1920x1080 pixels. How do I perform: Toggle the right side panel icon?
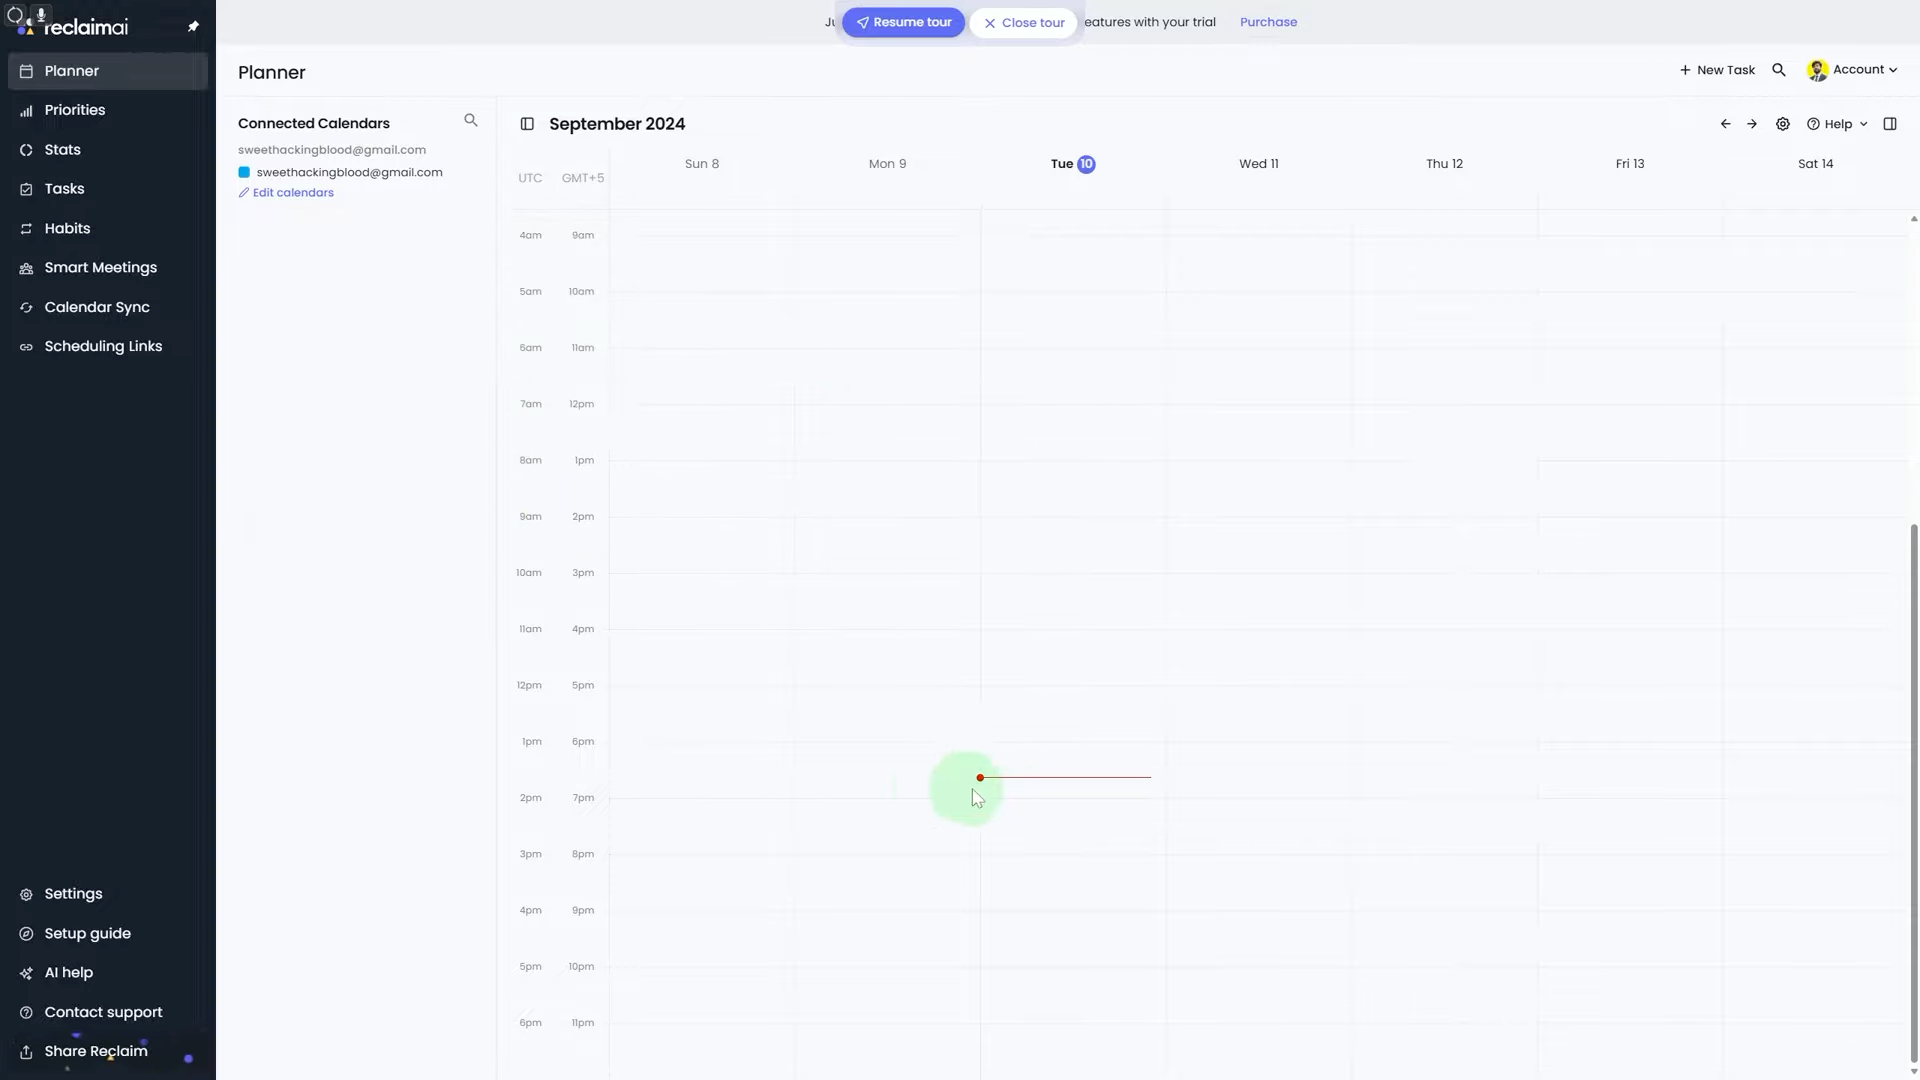tap(1890, 124)
